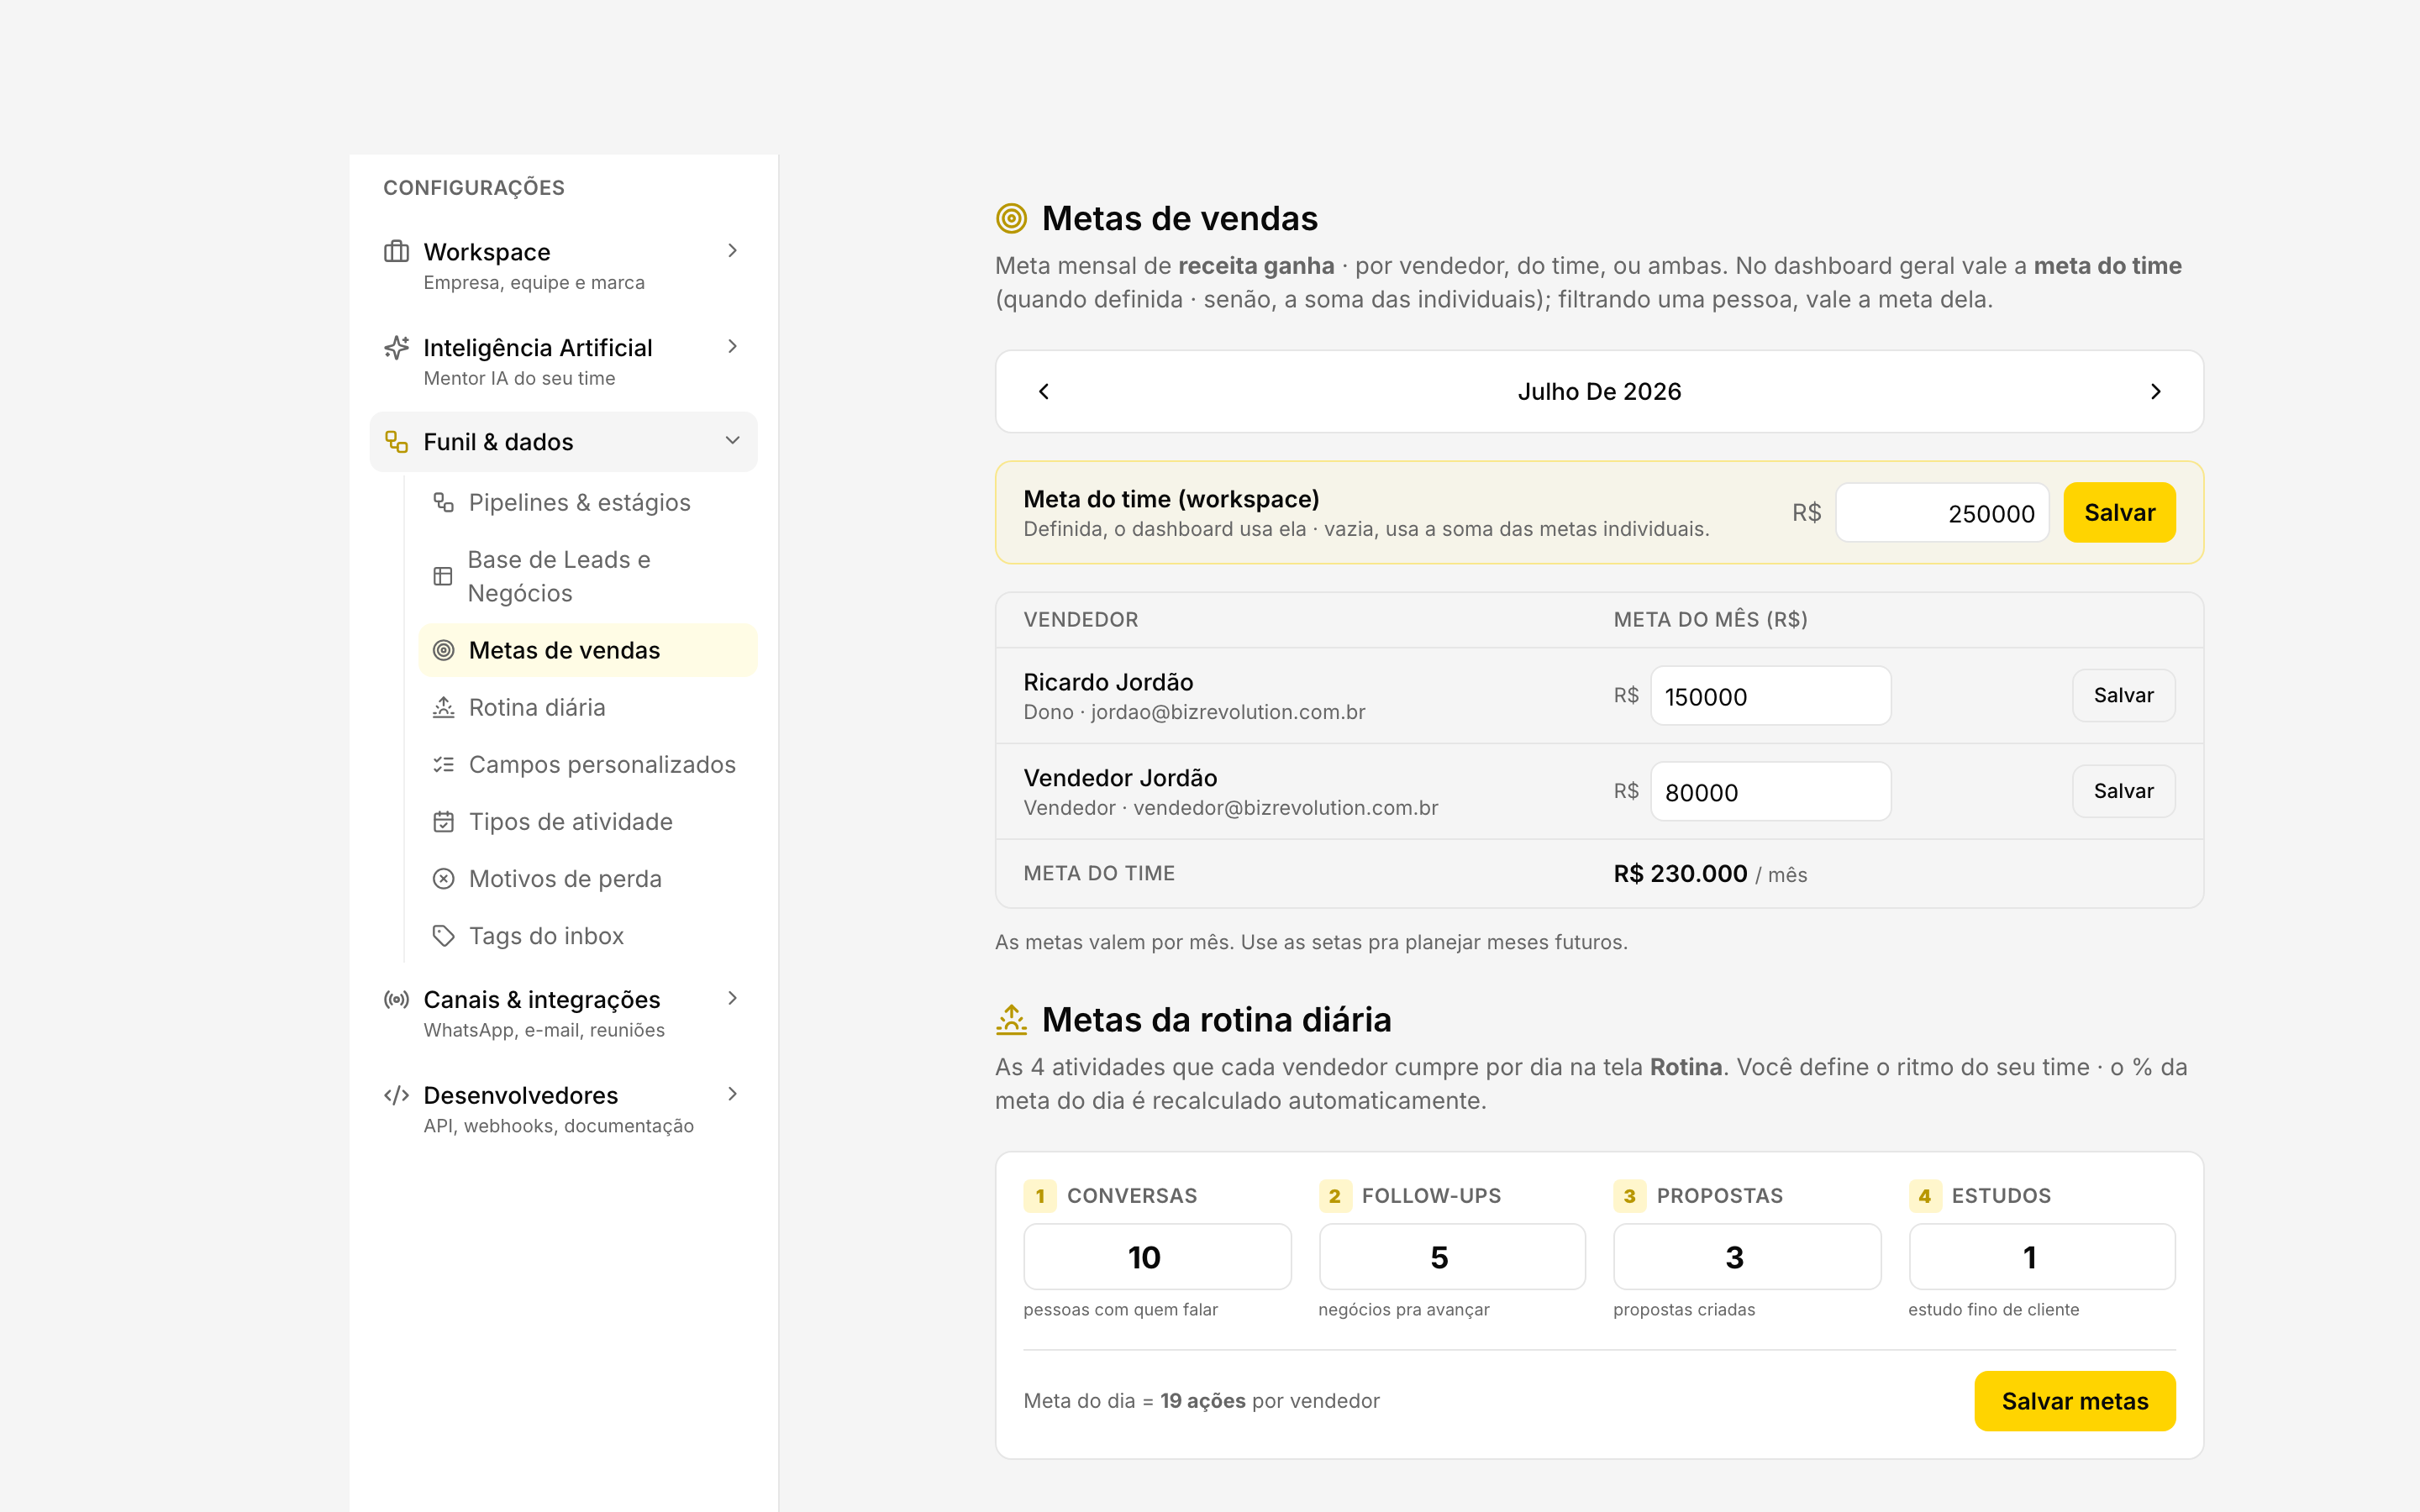Expand the Desenvolvedores chevron

click(732, 1094)
